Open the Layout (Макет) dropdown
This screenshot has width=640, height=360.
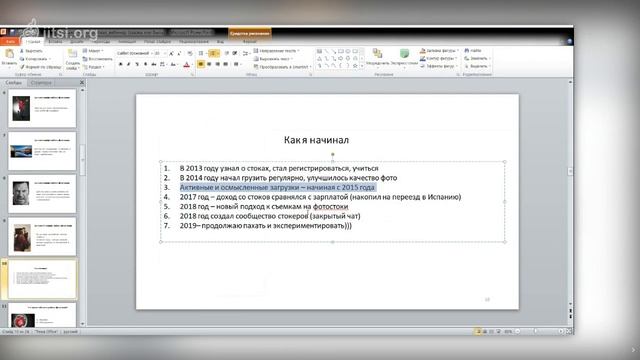(93, 51)
